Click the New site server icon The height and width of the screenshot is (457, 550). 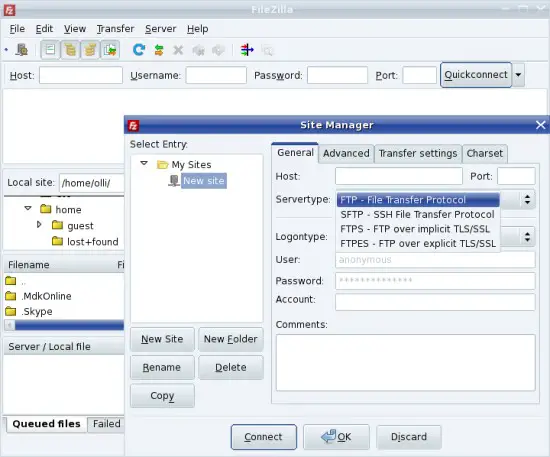(174, 181)
